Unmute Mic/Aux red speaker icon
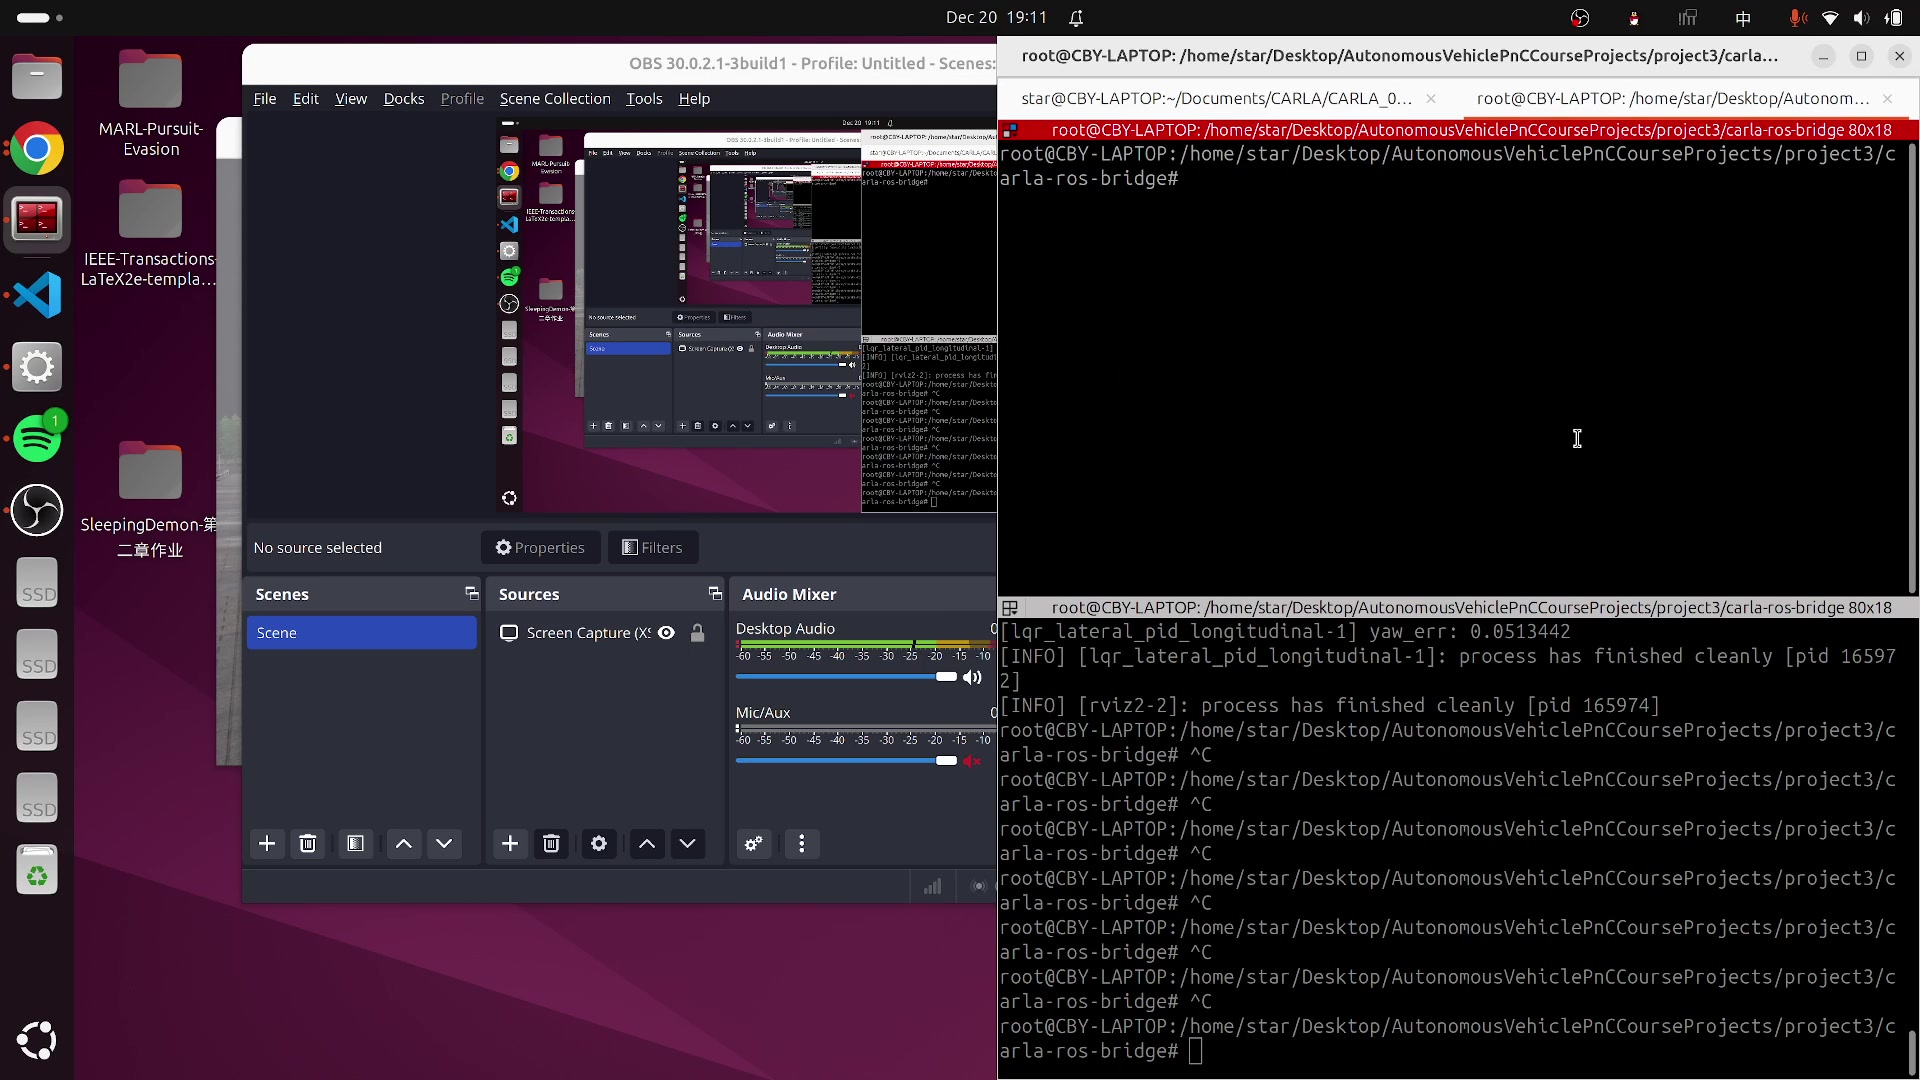 [972, 761]
